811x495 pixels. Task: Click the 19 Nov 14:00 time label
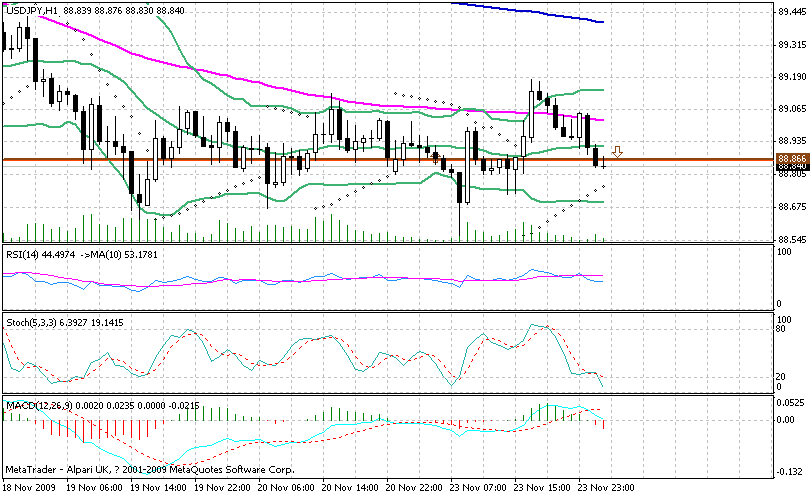[x=158, y=488]
